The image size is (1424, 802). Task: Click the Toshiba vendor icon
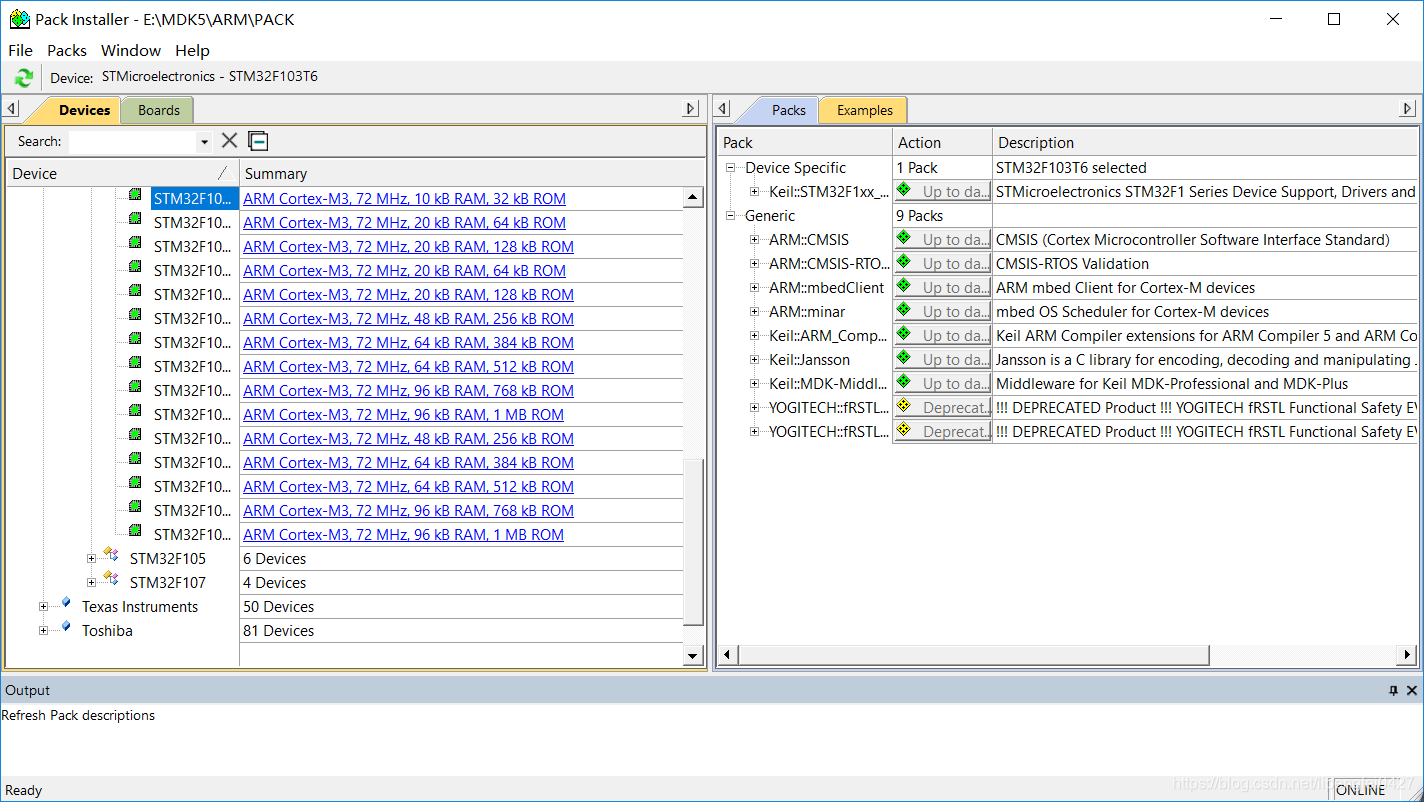pyautogui.click(x=65, y=626)
